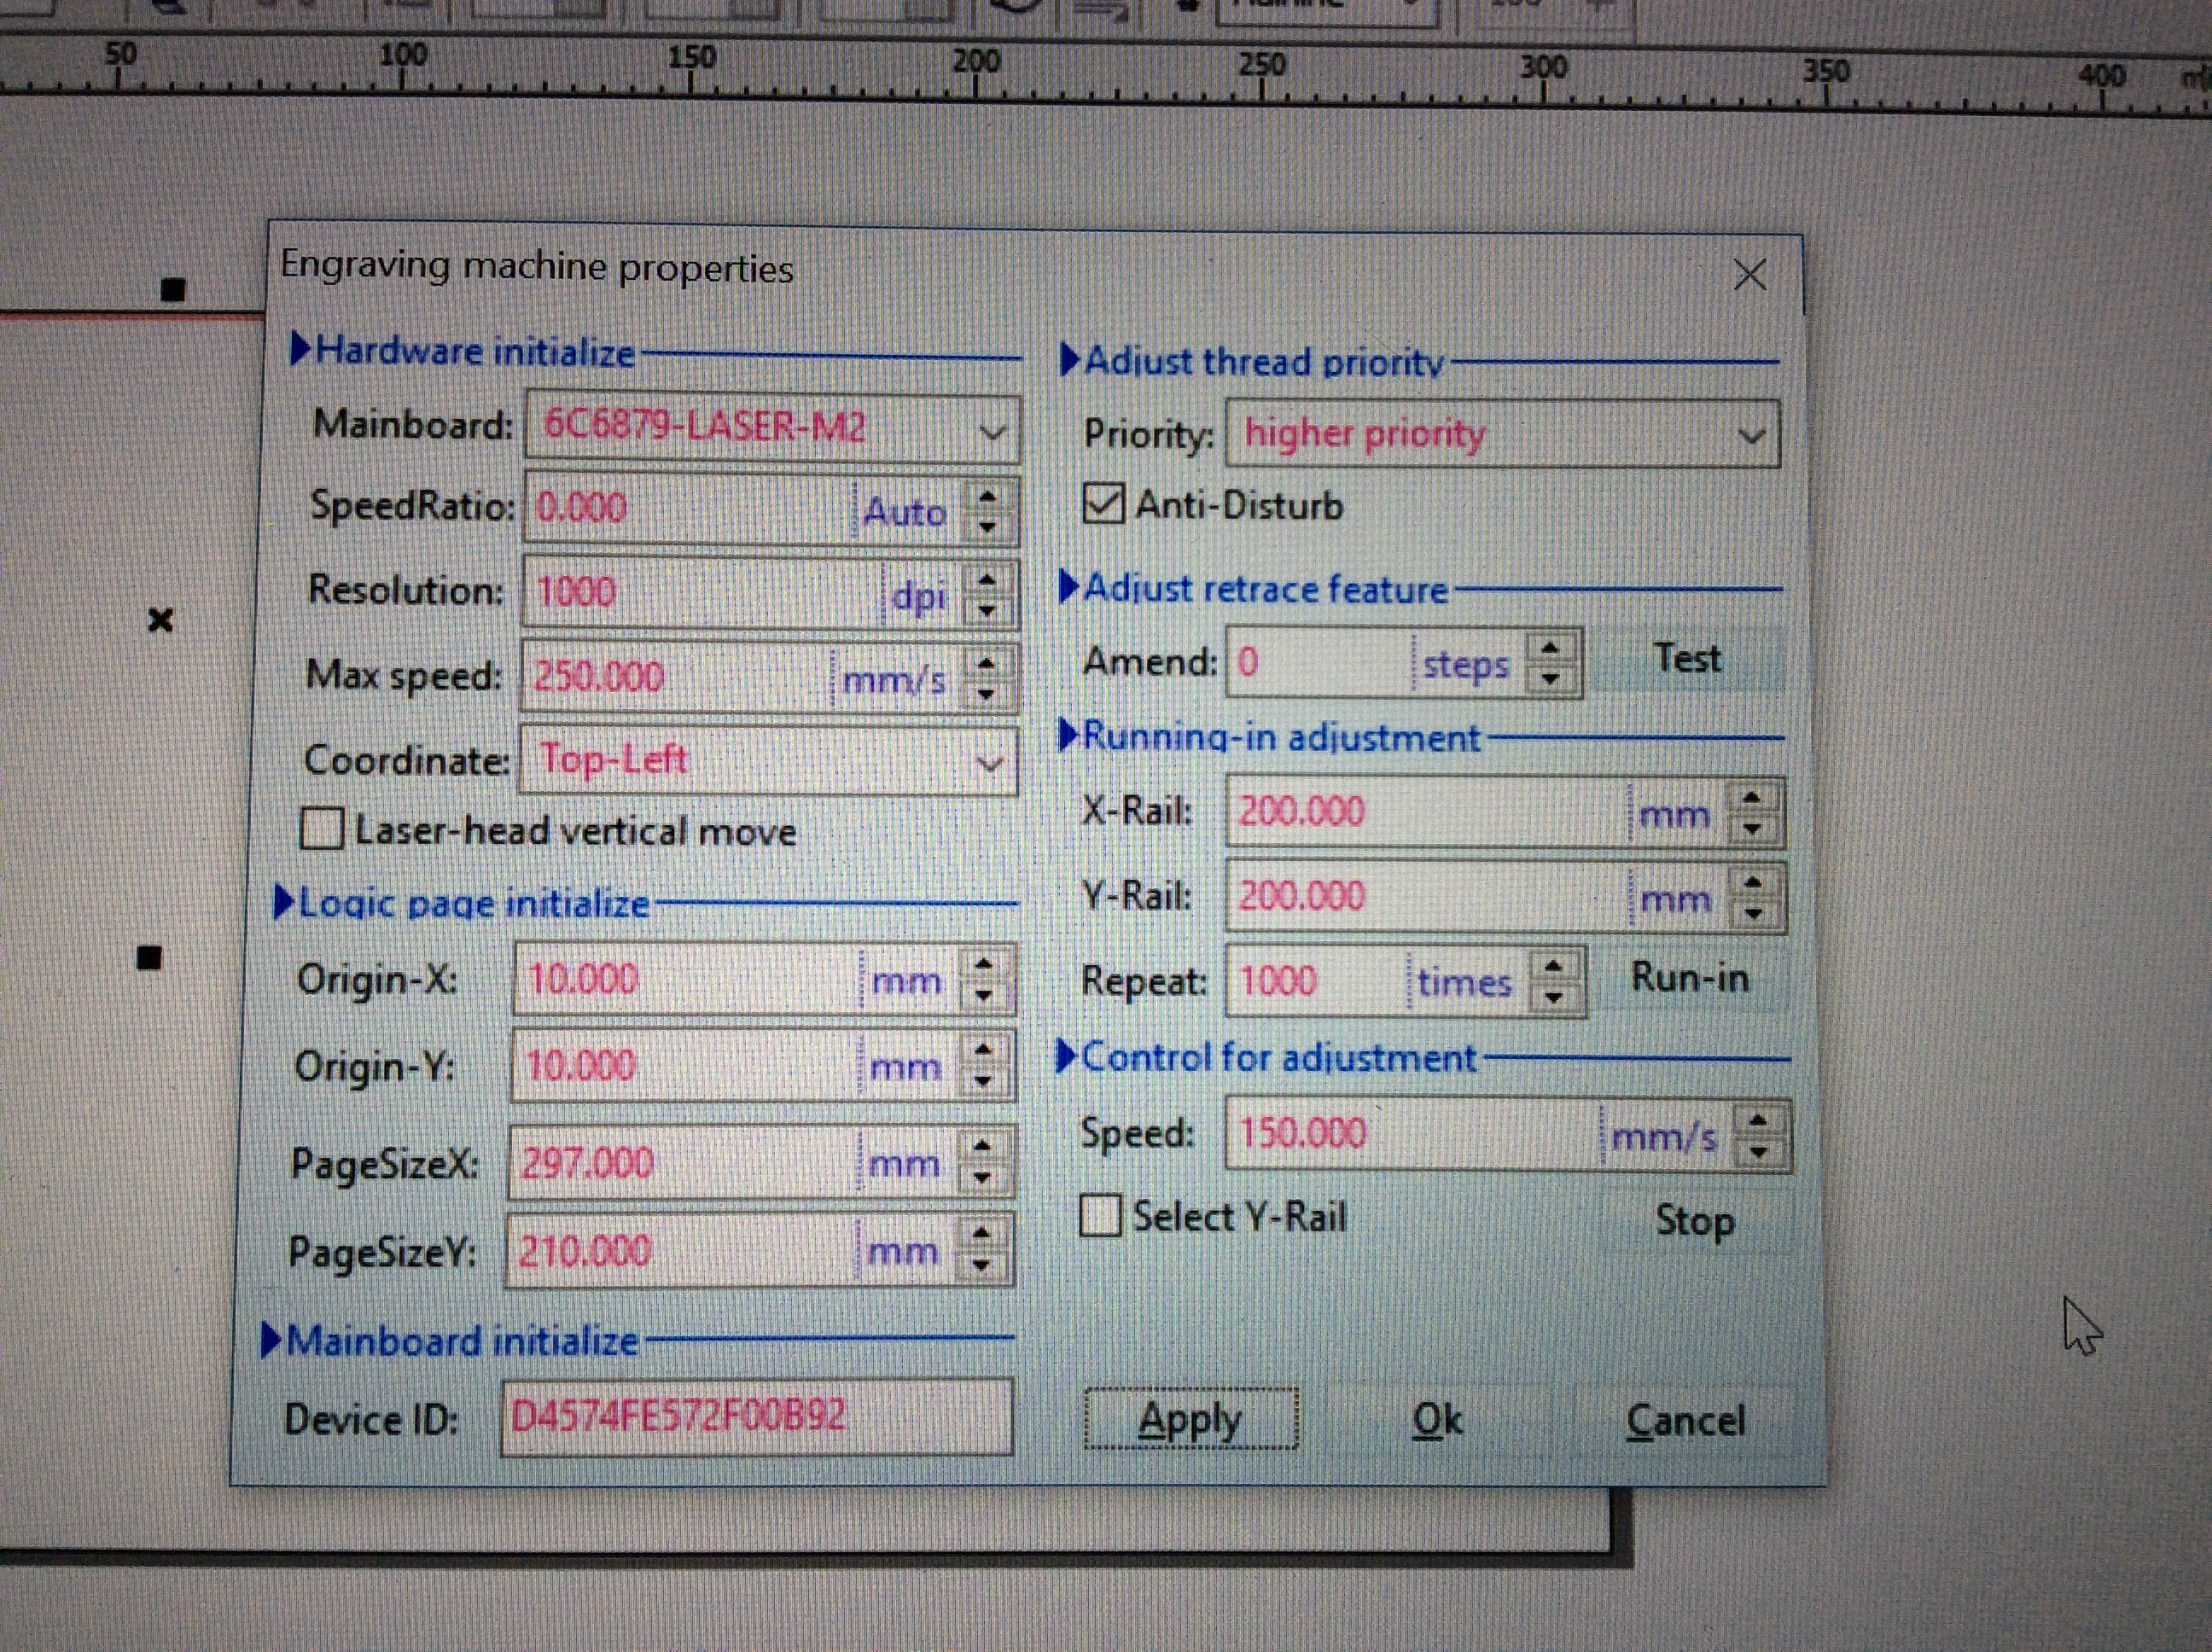The height and width of the screenshot is (1652, 2212).
Task: Check the Select Y-Rail option
Action: pyautogui.click(x=1100, y=1216)
